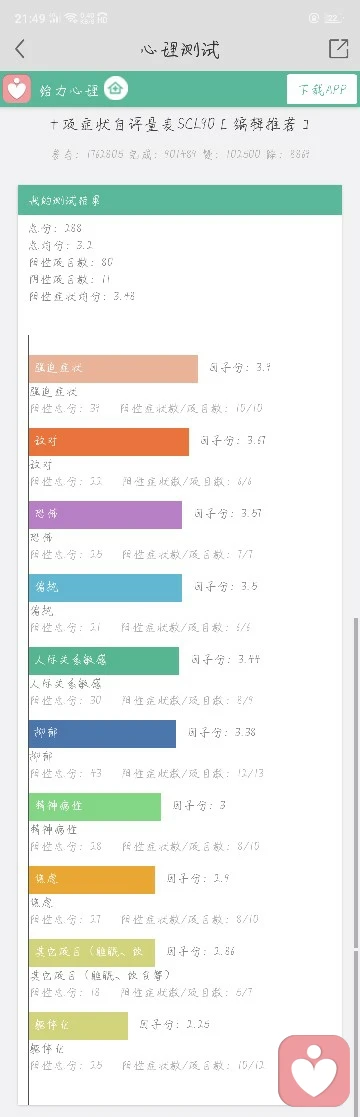
Task: Tap the pink heart app logo
Action: coord(16,89)
